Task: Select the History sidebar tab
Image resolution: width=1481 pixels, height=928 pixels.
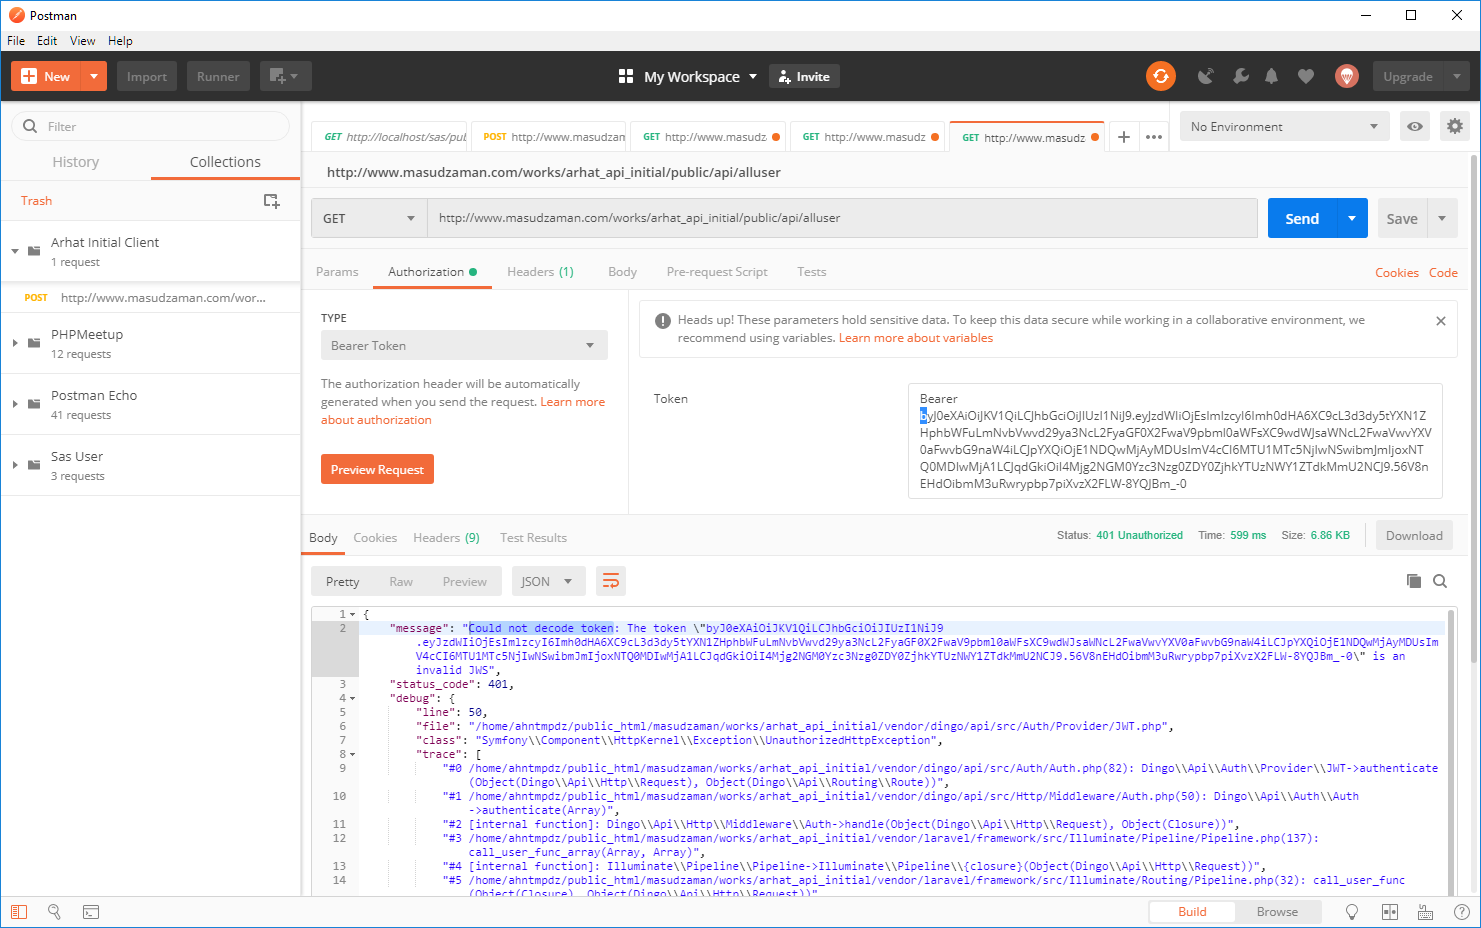Action: click(x=76, y=162)
